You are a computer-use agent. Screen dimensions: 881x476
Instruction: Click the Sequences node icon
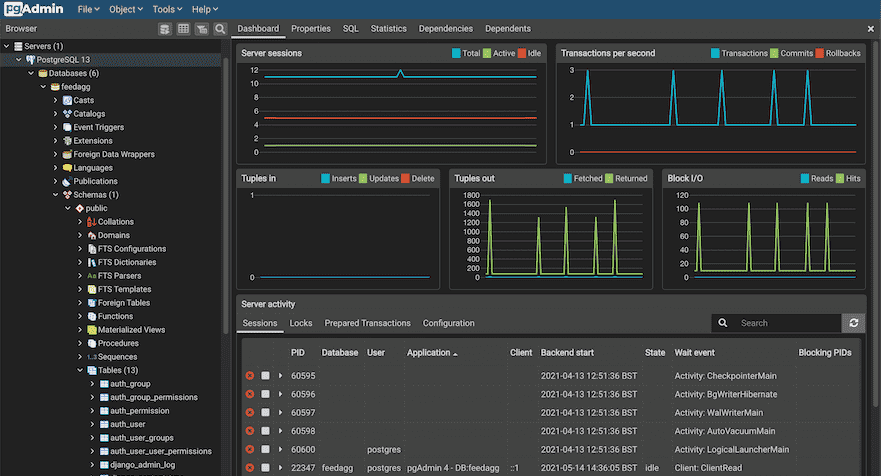click(x=92, y=357)
